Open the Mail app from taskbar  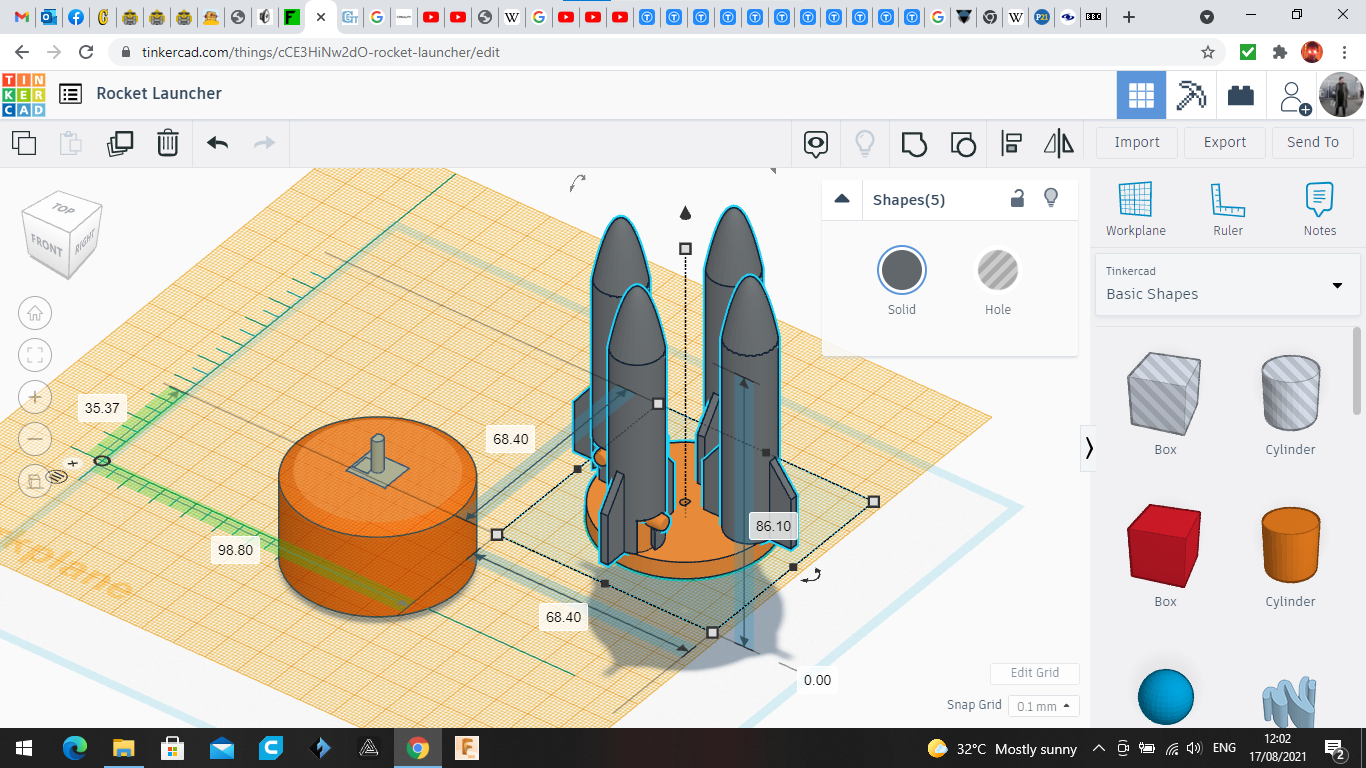coord(221,748)
